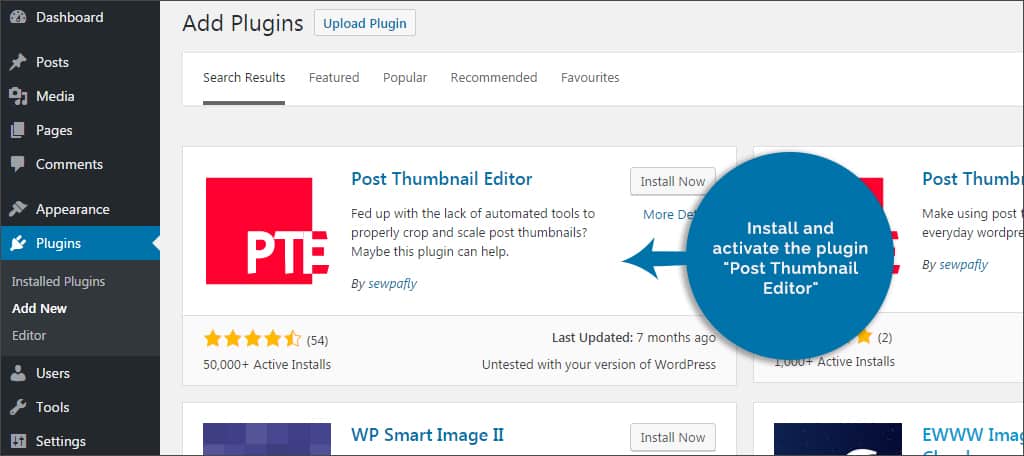Image resolution: width=1024 pixels, height=456 pixels.
Task: Click the WP Smart Image II title
Action: click(427, 435)
